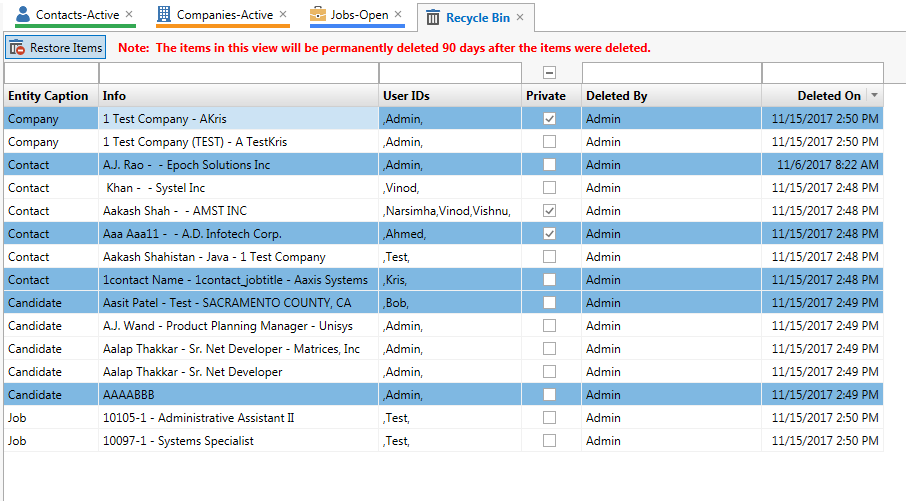This screenshot has width=906, height=501.
Task: Check Private for Khan - Systel Inc
Action: coord(549,188)
